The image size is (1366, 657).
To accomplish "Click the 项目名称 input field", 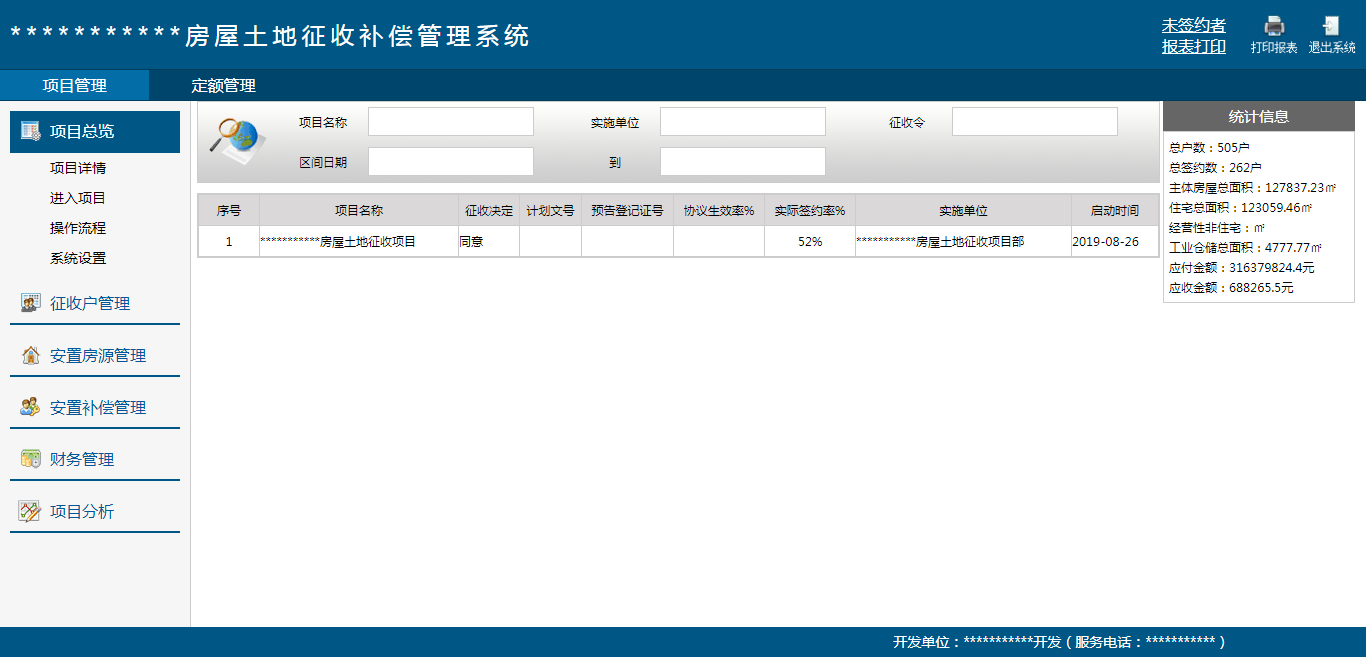I will tap(450, 120).
